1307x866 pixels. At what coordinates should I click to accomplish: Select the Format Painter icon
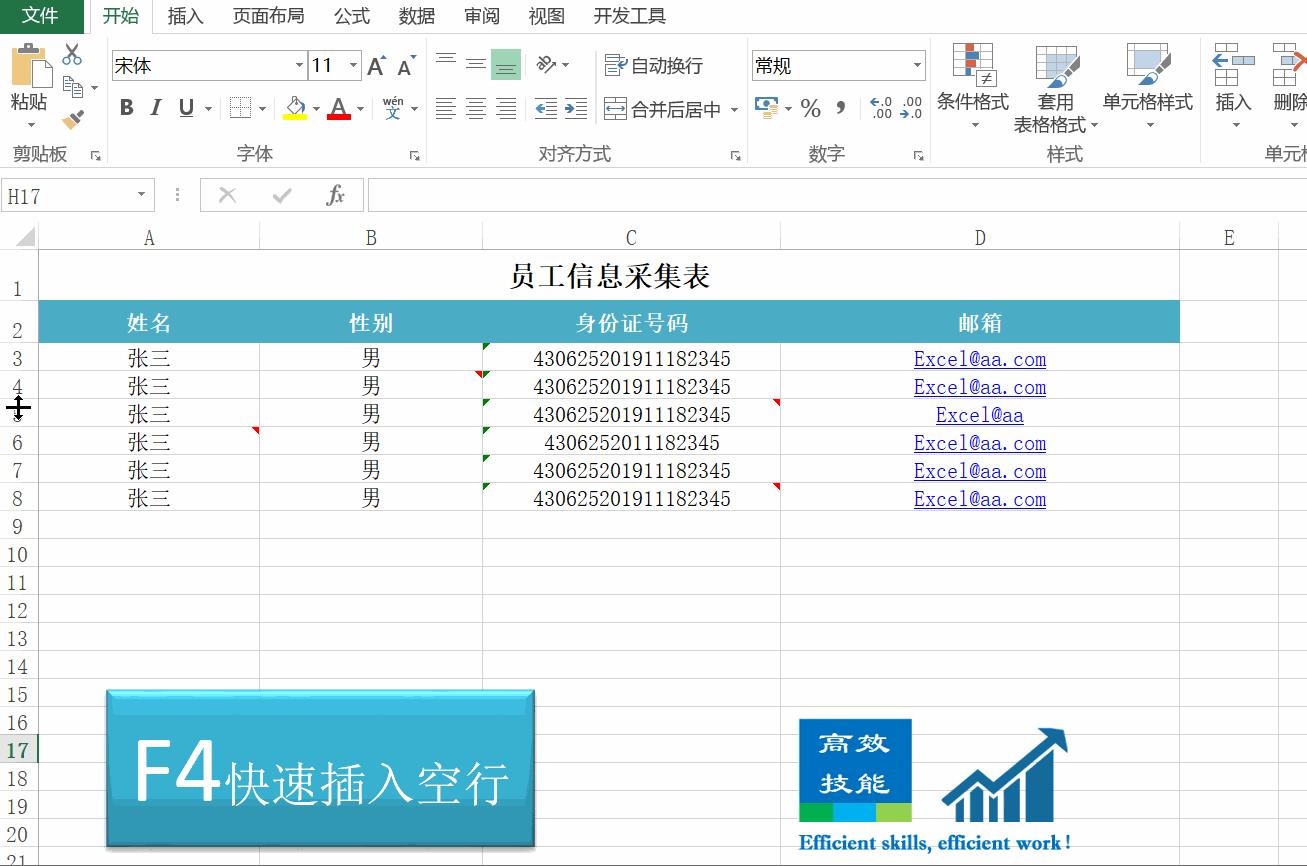click(73, 120)
